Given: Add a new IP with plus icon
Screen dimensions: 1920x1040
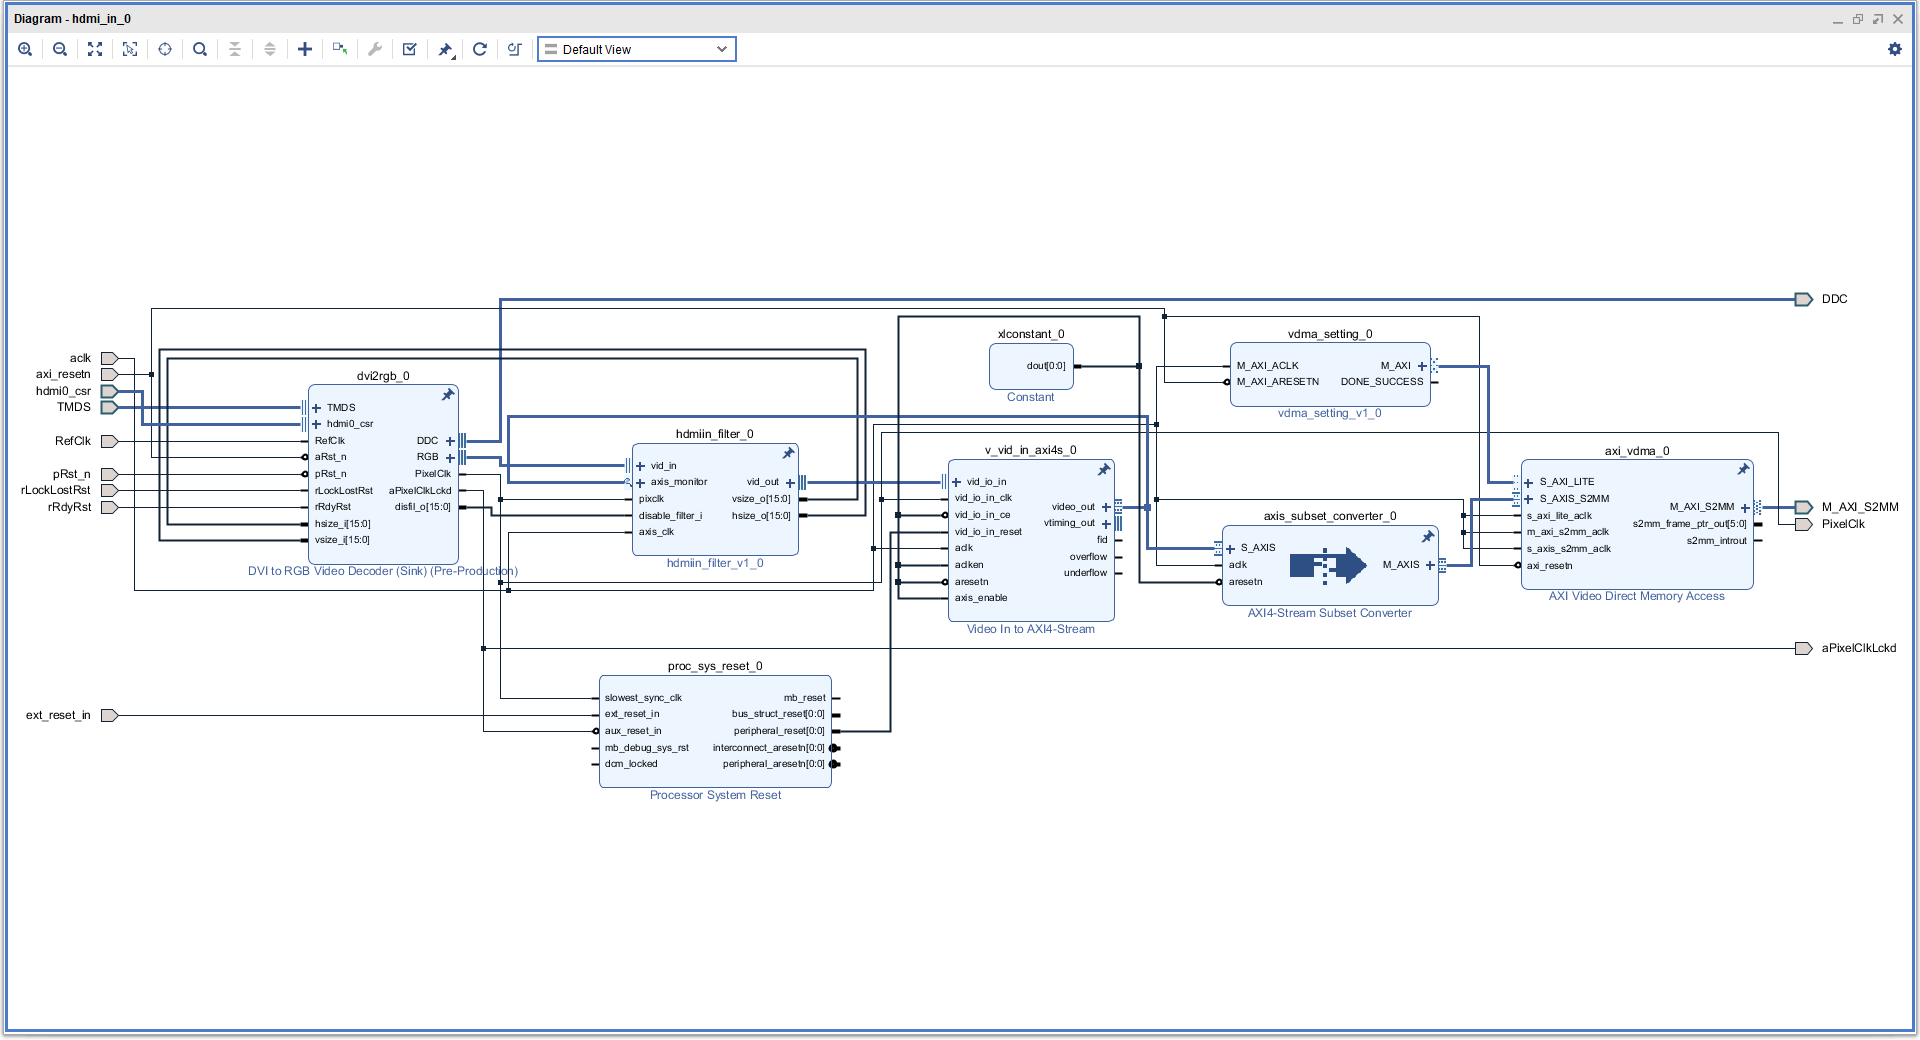Looking at the screenshot, I should tap(305, 49).
